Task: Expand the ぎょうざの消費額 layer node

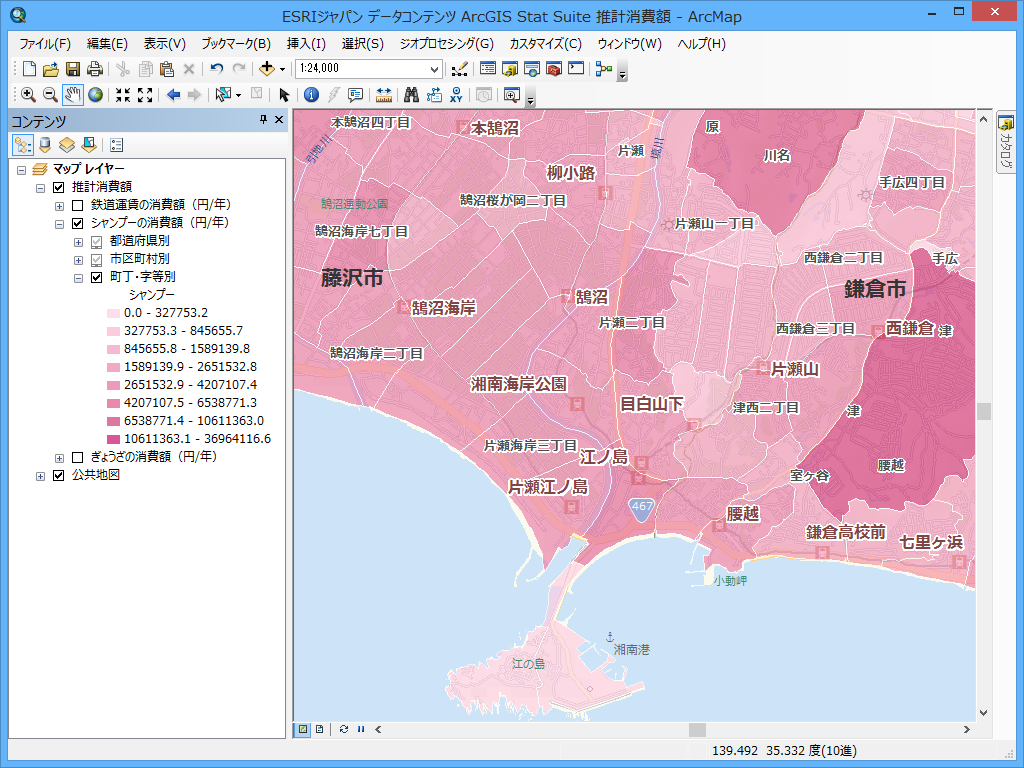Action: coord(59,458)
